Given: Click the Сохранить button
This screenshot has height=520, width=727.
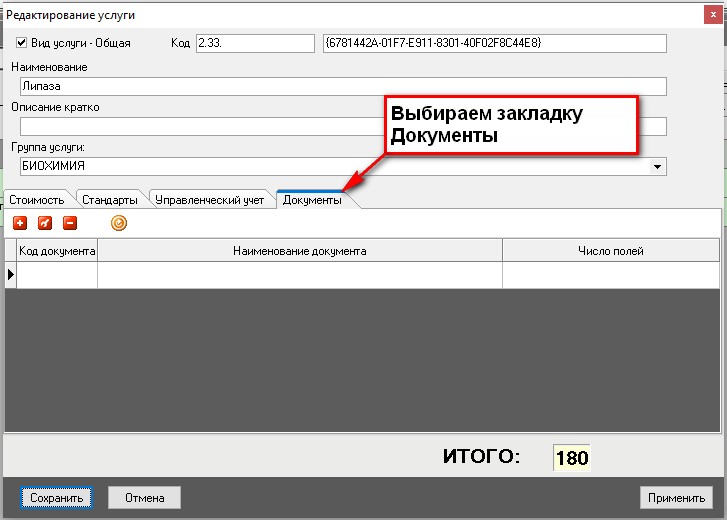Looking at the screenshot, I should (x=57, y=498).
